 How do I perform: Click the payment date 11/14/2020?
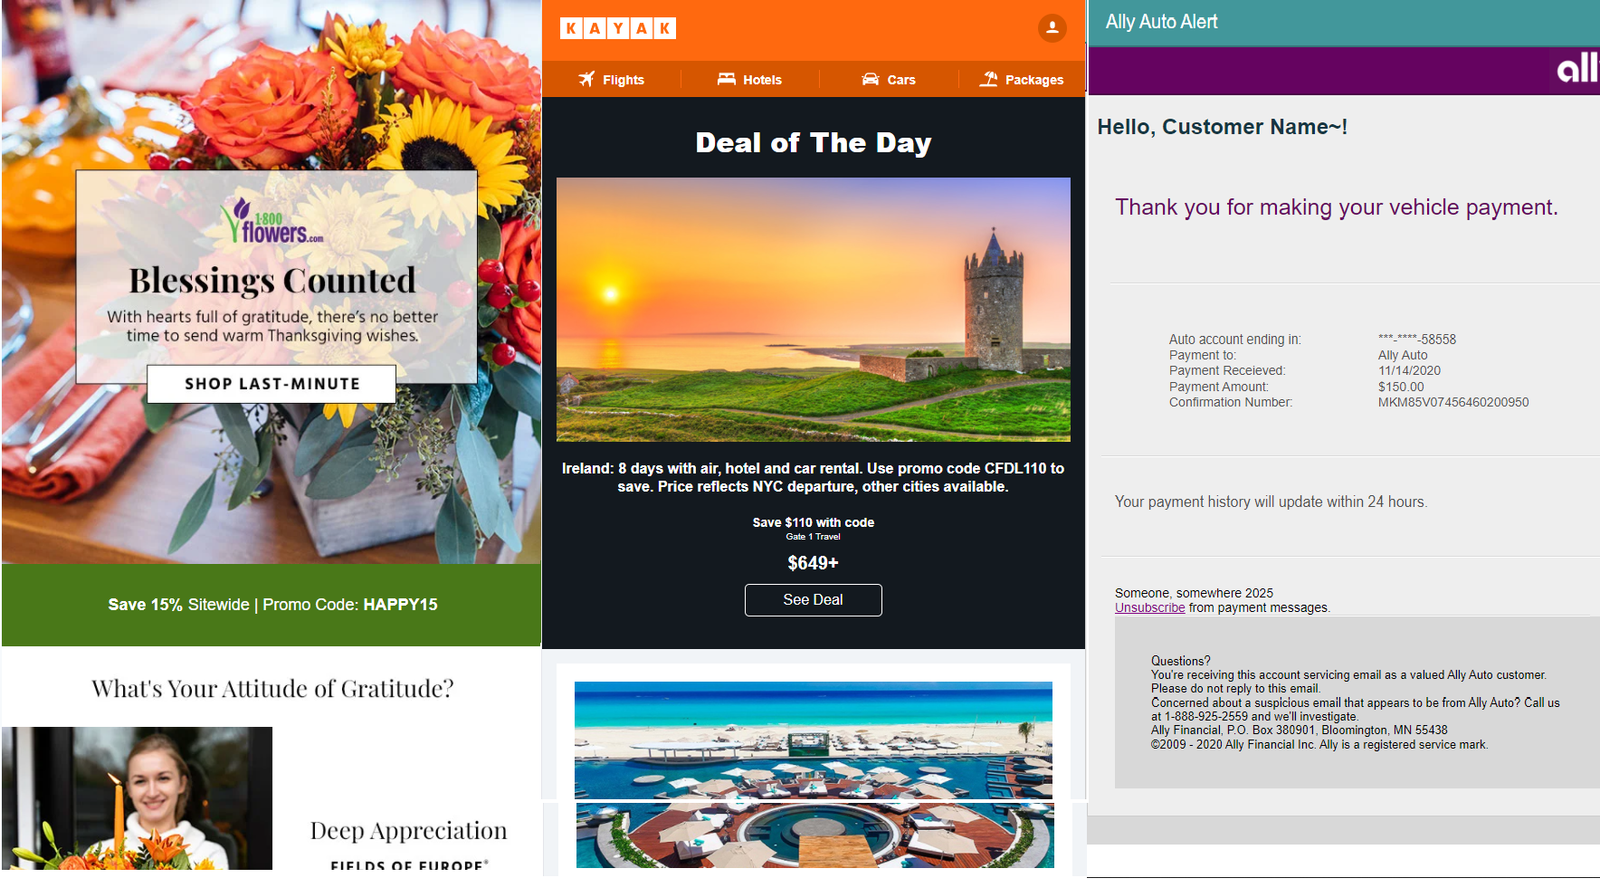1409,371
